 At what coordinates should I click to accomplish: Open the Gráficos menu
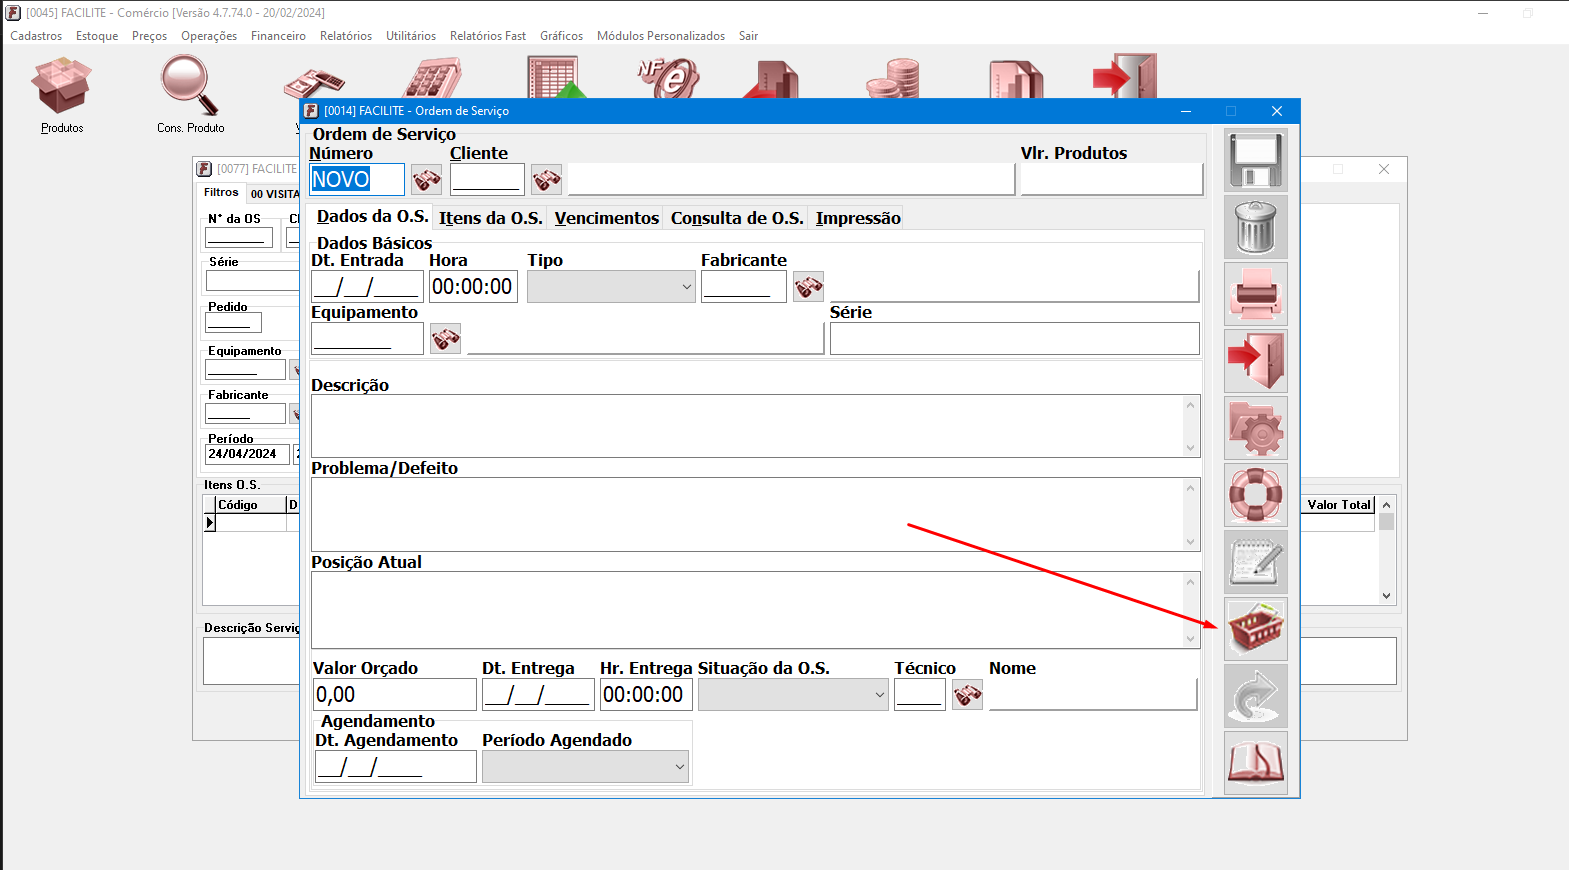(x=561, y=36)
